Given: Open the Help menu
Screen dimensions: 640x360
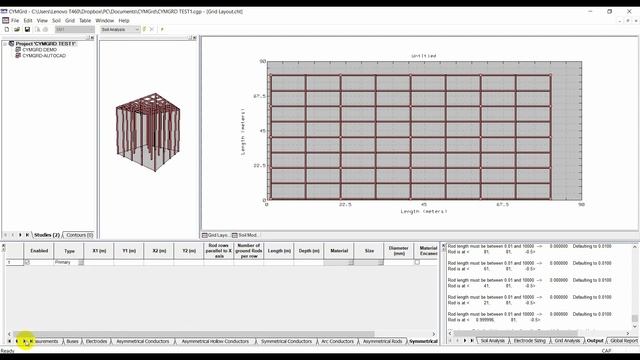Looking at the screenshot, I should [124, 20].
